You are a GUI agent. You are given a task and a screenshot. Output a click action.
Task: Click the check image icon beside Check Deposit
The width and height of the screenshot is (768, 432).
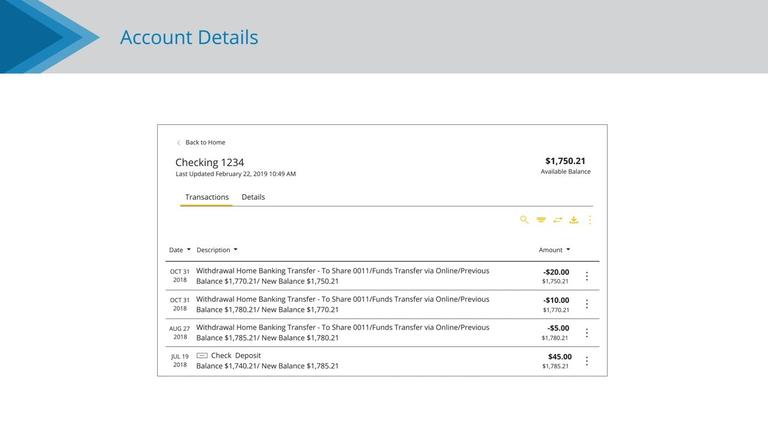coord(202,356)
